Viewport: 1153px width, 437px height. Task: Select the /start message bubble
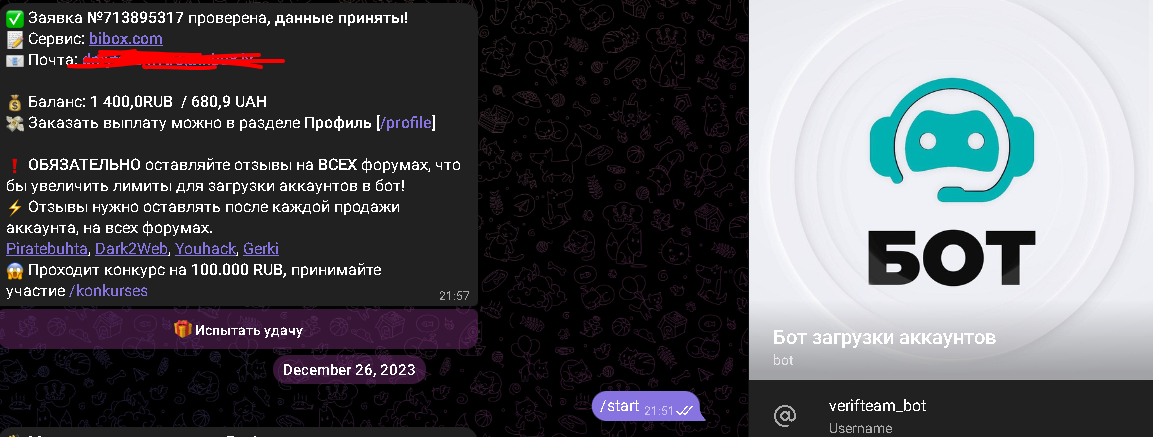coord(647,407)
